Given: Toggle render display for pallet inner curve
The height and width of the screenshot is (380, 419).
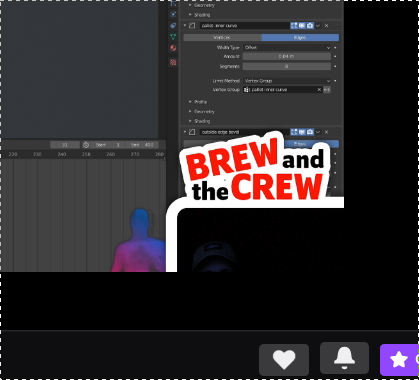Looking at the screenshot, I should pyautogui.click(x=310, y=26).
